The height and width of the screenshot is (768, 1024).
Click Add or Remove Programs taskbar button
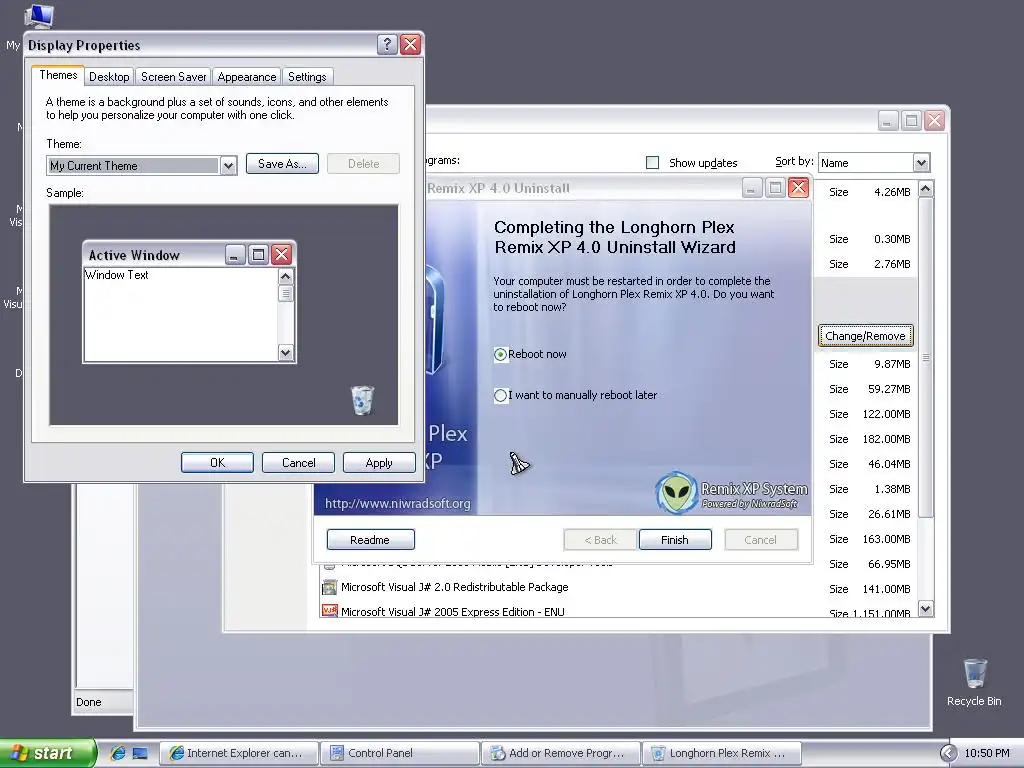click(561, 753)
